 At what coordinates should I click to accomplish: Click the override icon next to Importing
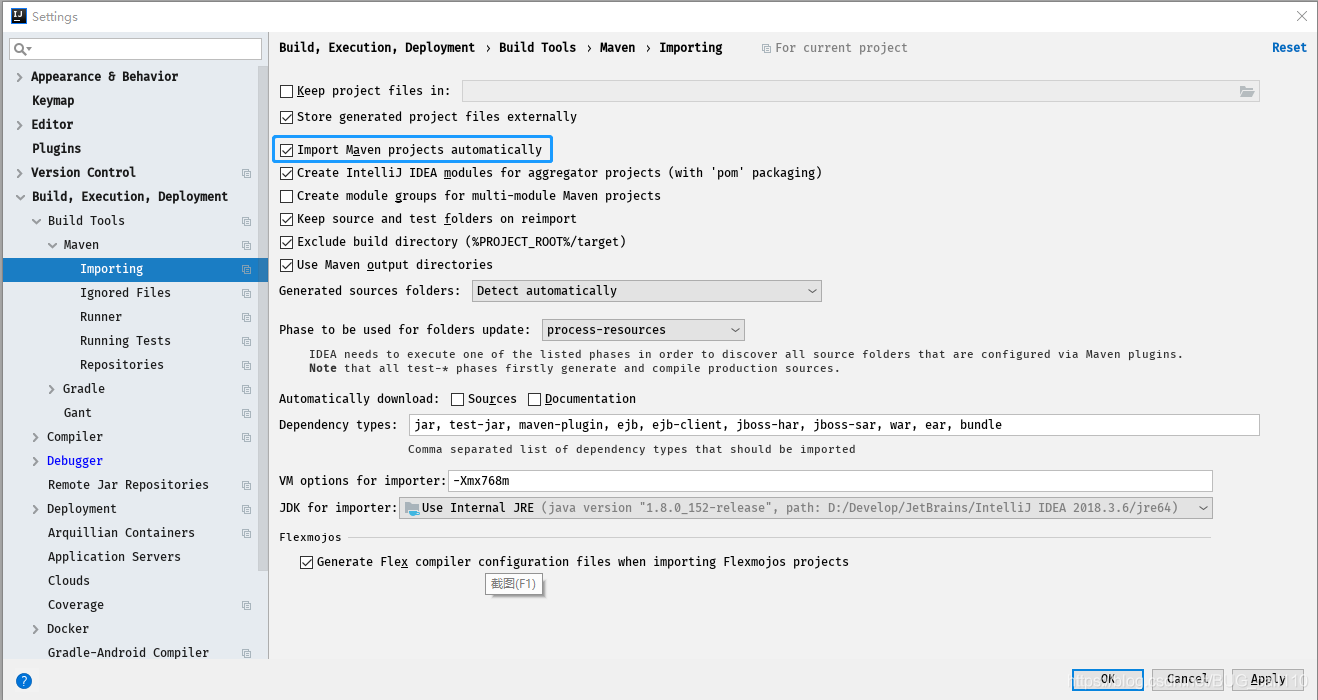246,268
